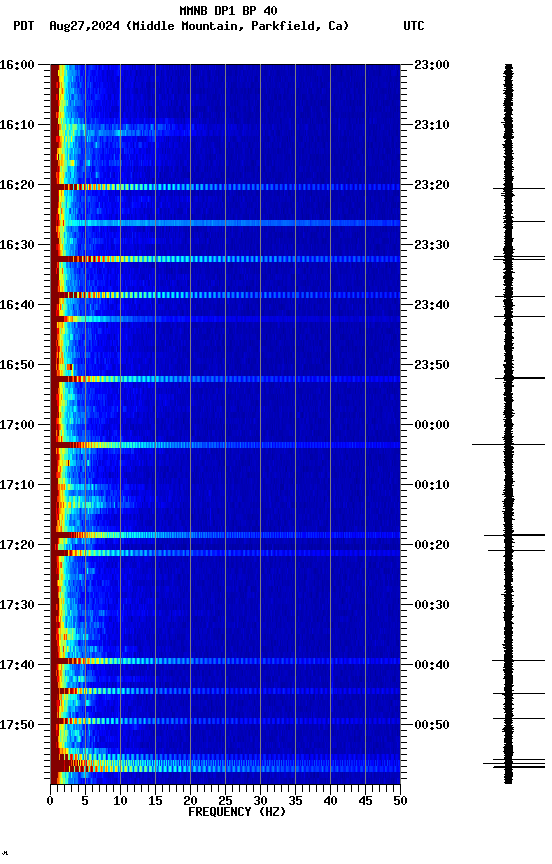Viewport: 552px width, 864px height.
Task: Click the 'UTC' timezone label
Action: click(414, 26)
